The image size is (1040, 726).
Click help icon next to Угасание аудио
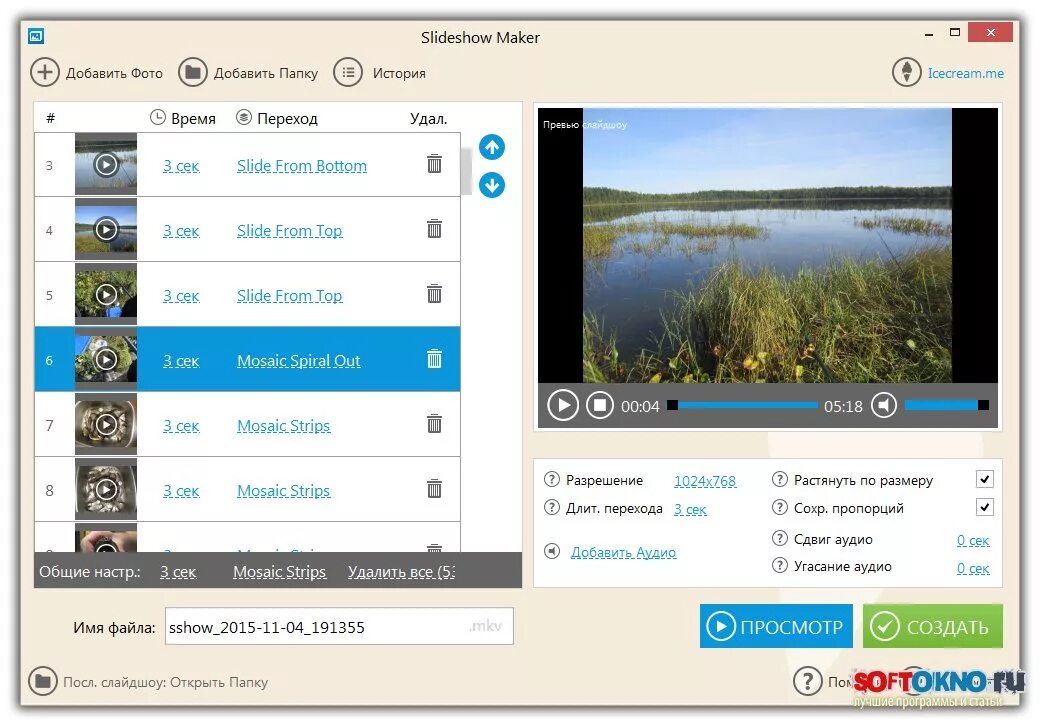[x=780, y=566]
